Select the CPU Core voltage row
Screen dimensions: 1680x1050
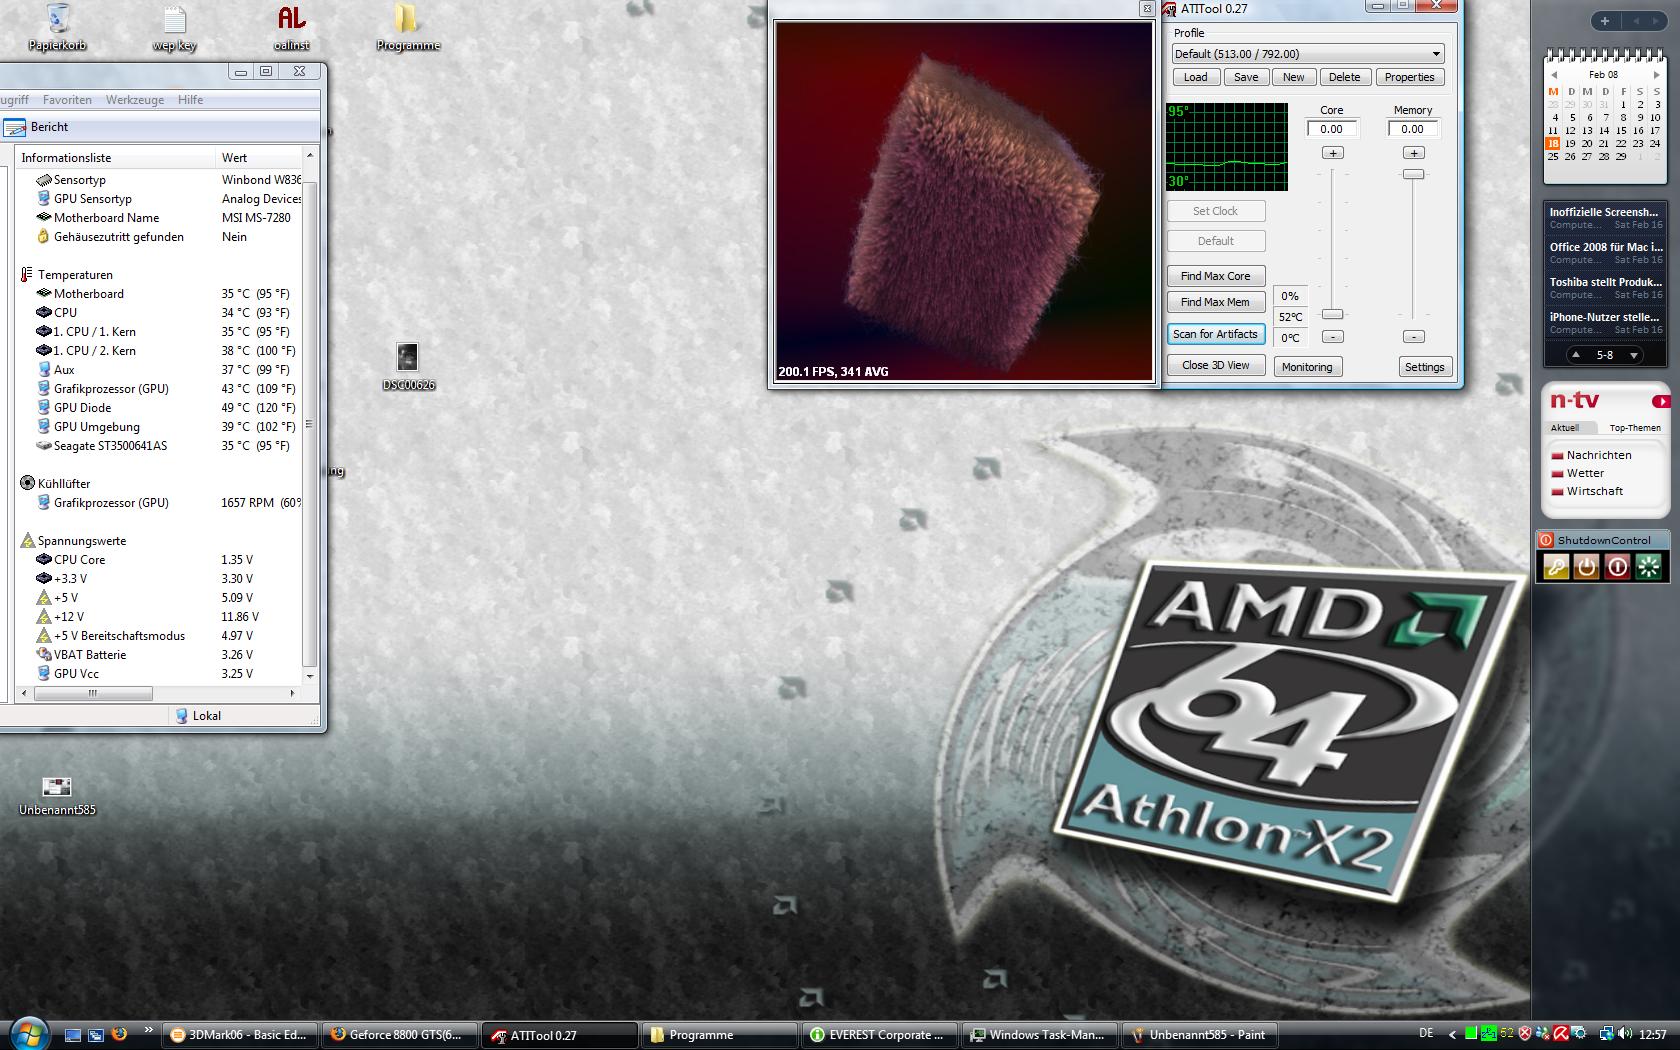(160, 560)
